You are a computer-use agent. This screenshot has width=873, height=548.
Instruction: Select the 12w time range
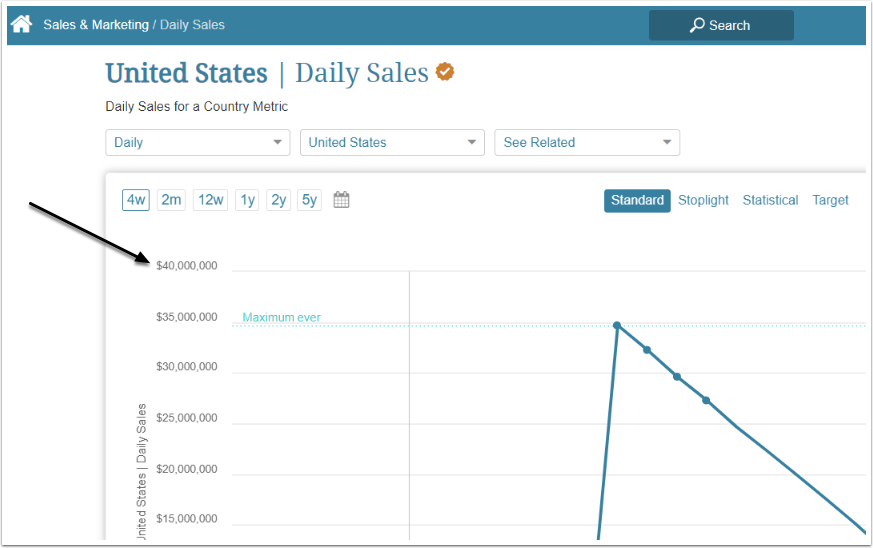pyautogui.click(x=210, y=200)
